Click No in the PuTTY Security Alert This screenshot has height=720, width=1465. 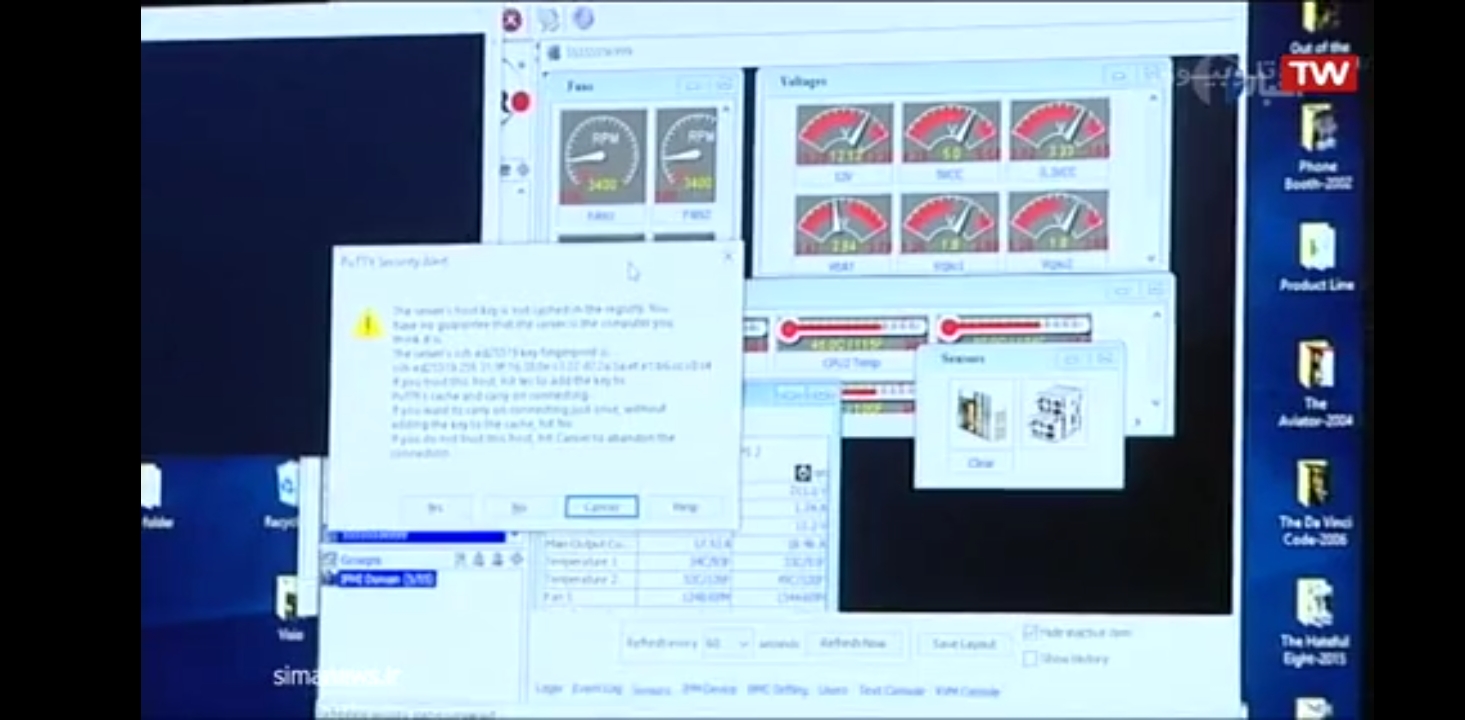(518, 507)
